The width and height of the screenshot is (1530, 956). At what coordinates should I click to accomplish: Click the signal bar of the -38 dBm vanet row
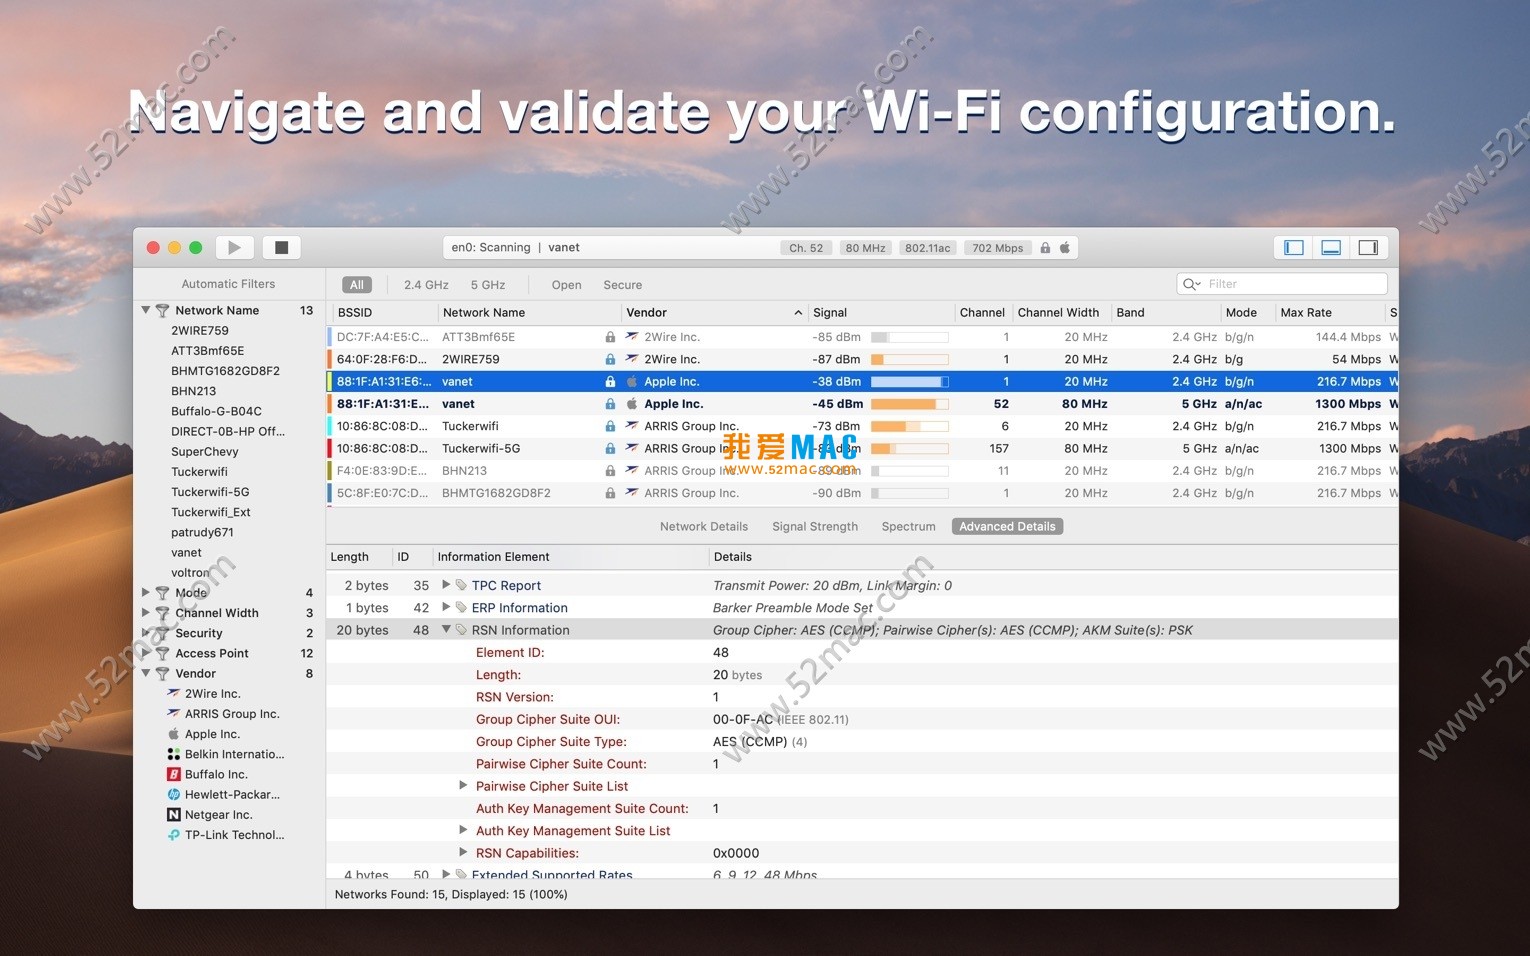[910, 382]
